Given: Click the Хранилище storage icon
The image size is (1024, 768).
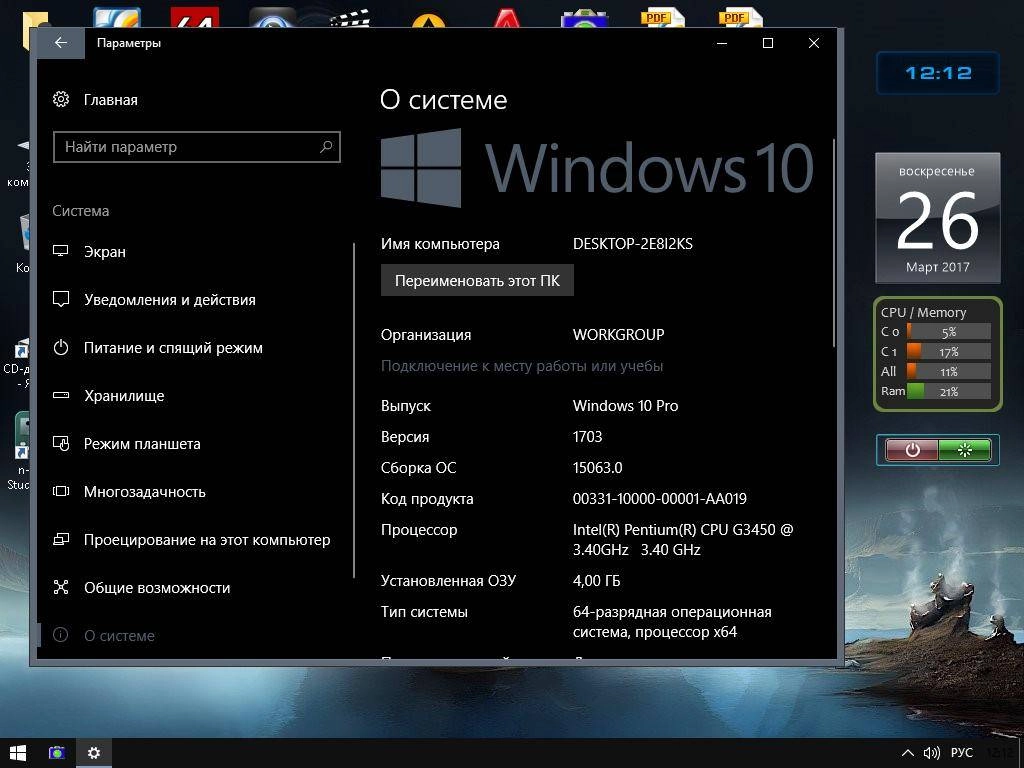Looking at the screenshot, I should tap(61, 395).
